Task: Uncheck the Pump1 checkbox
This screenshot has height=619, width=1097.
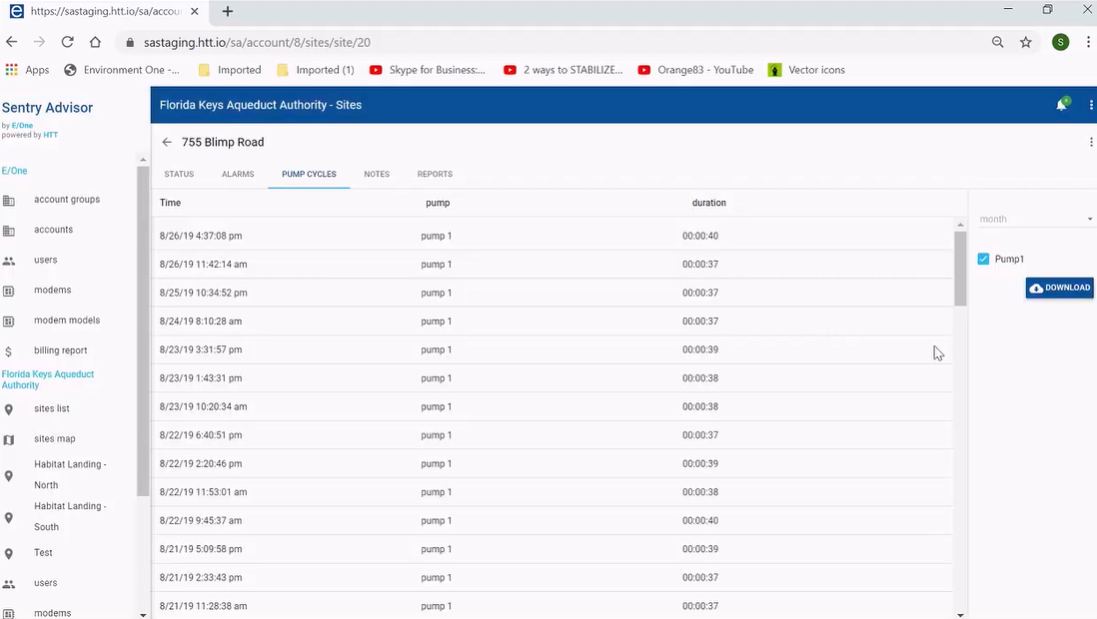Action: pos(983,259)
